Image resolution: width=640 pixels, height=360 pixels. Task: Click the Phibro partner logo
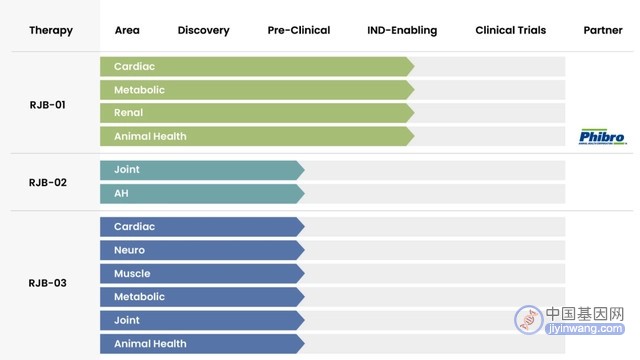602,137
